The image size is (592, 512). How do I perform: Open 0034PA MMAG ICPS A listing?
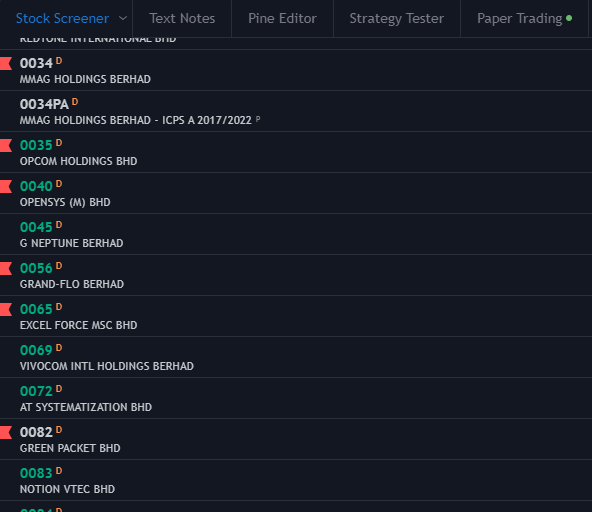point(296,111)
